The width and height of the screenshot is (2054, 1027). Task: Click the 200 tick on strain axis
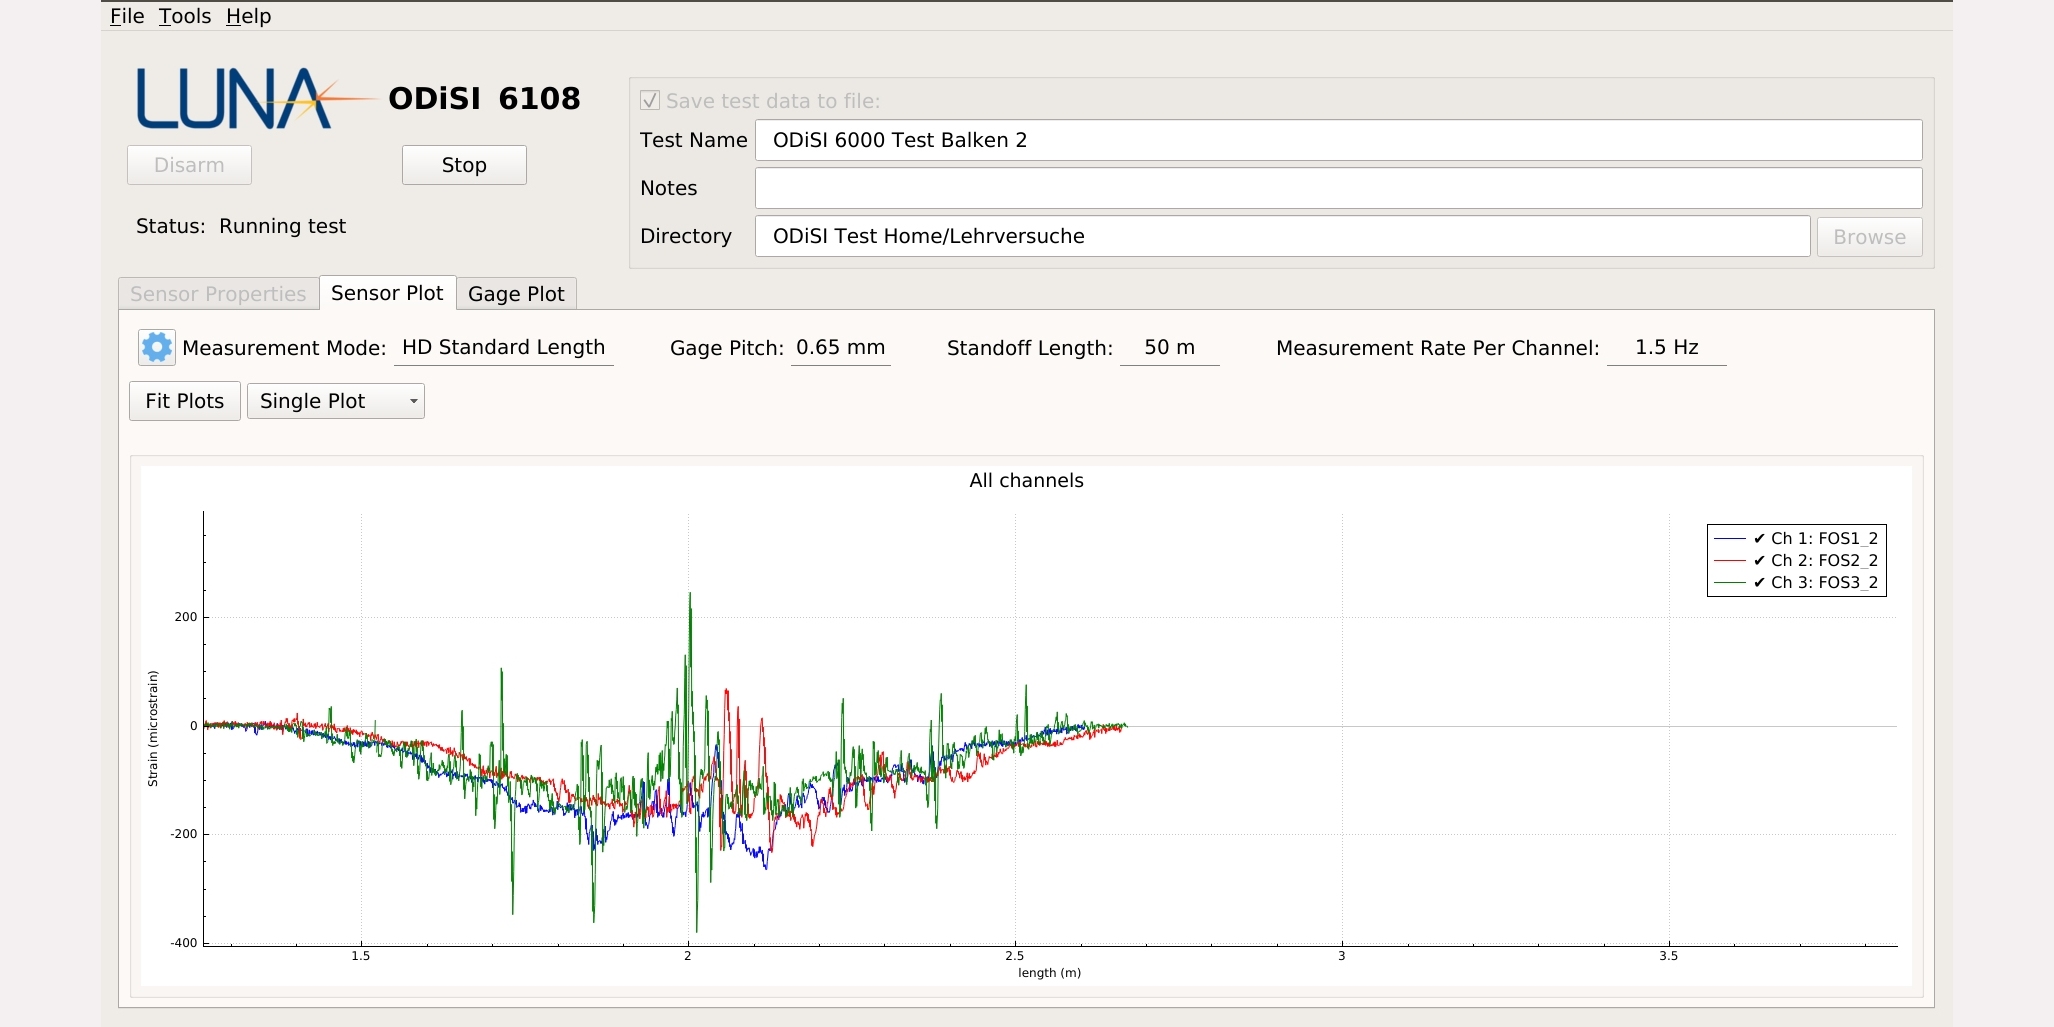coord(186,617)
